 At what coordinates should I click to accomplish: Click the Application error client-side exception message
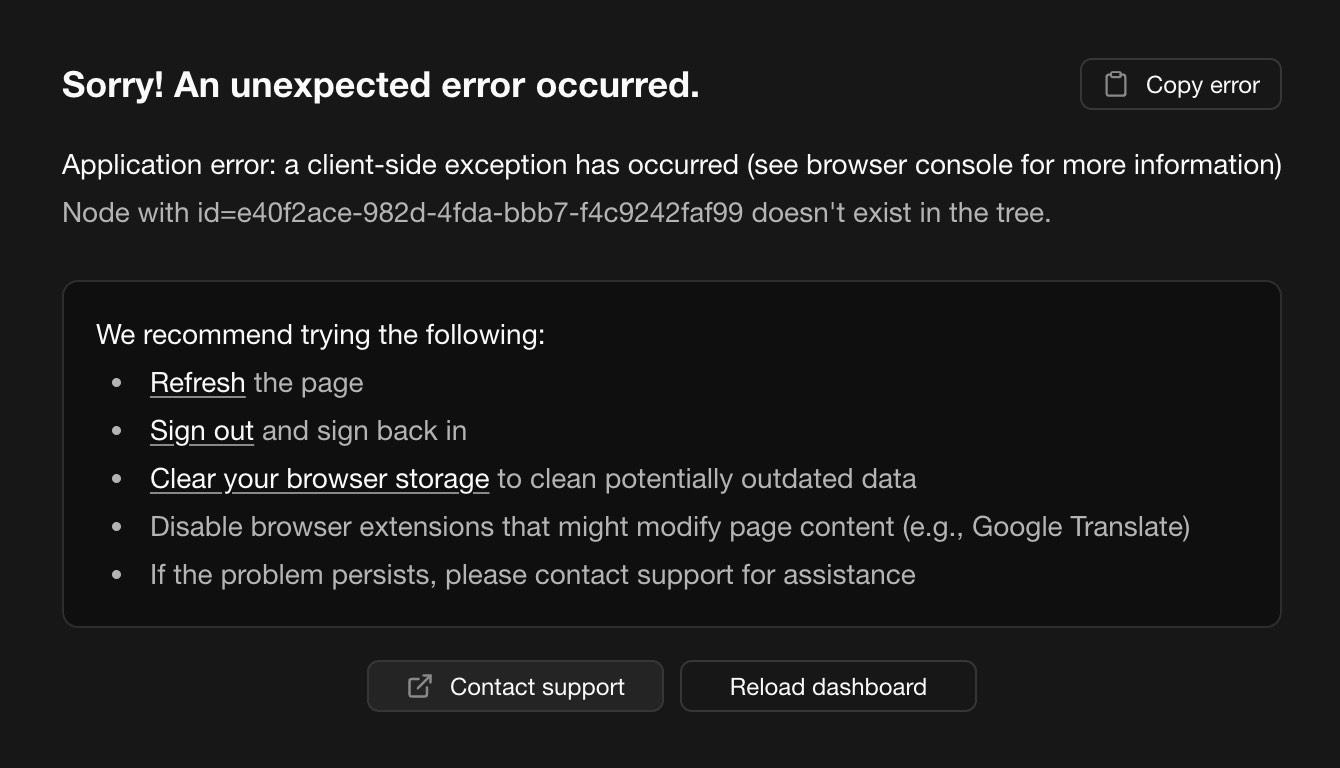click(671, 165)
